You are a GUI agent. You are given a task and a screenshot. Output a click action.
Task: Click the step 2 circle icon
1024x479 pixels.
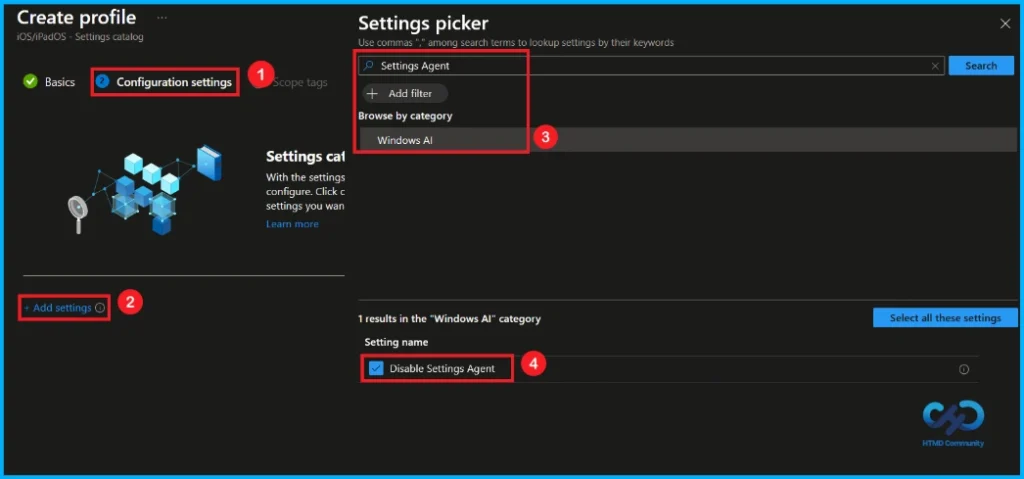(102, 82)
